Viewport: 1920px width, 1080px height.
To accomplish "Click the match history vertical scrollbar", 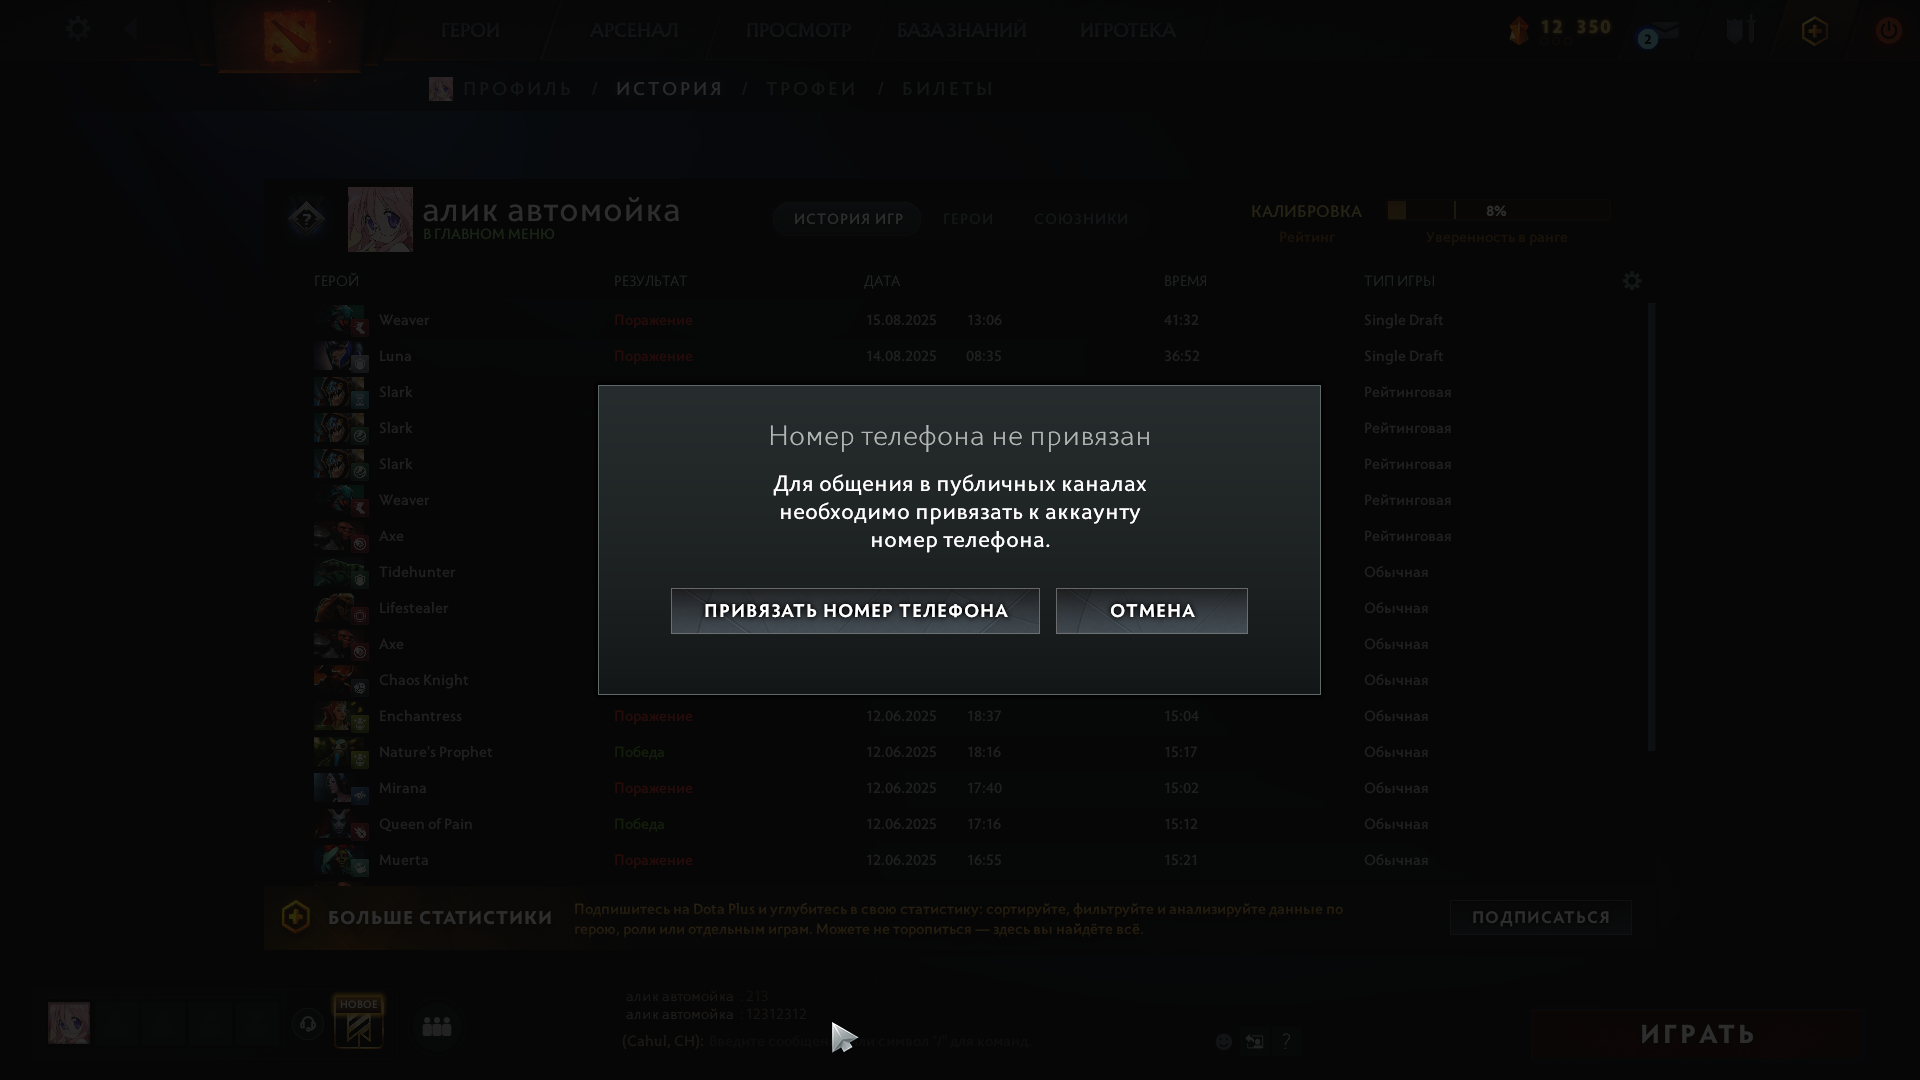I will tap(1651, 525).
